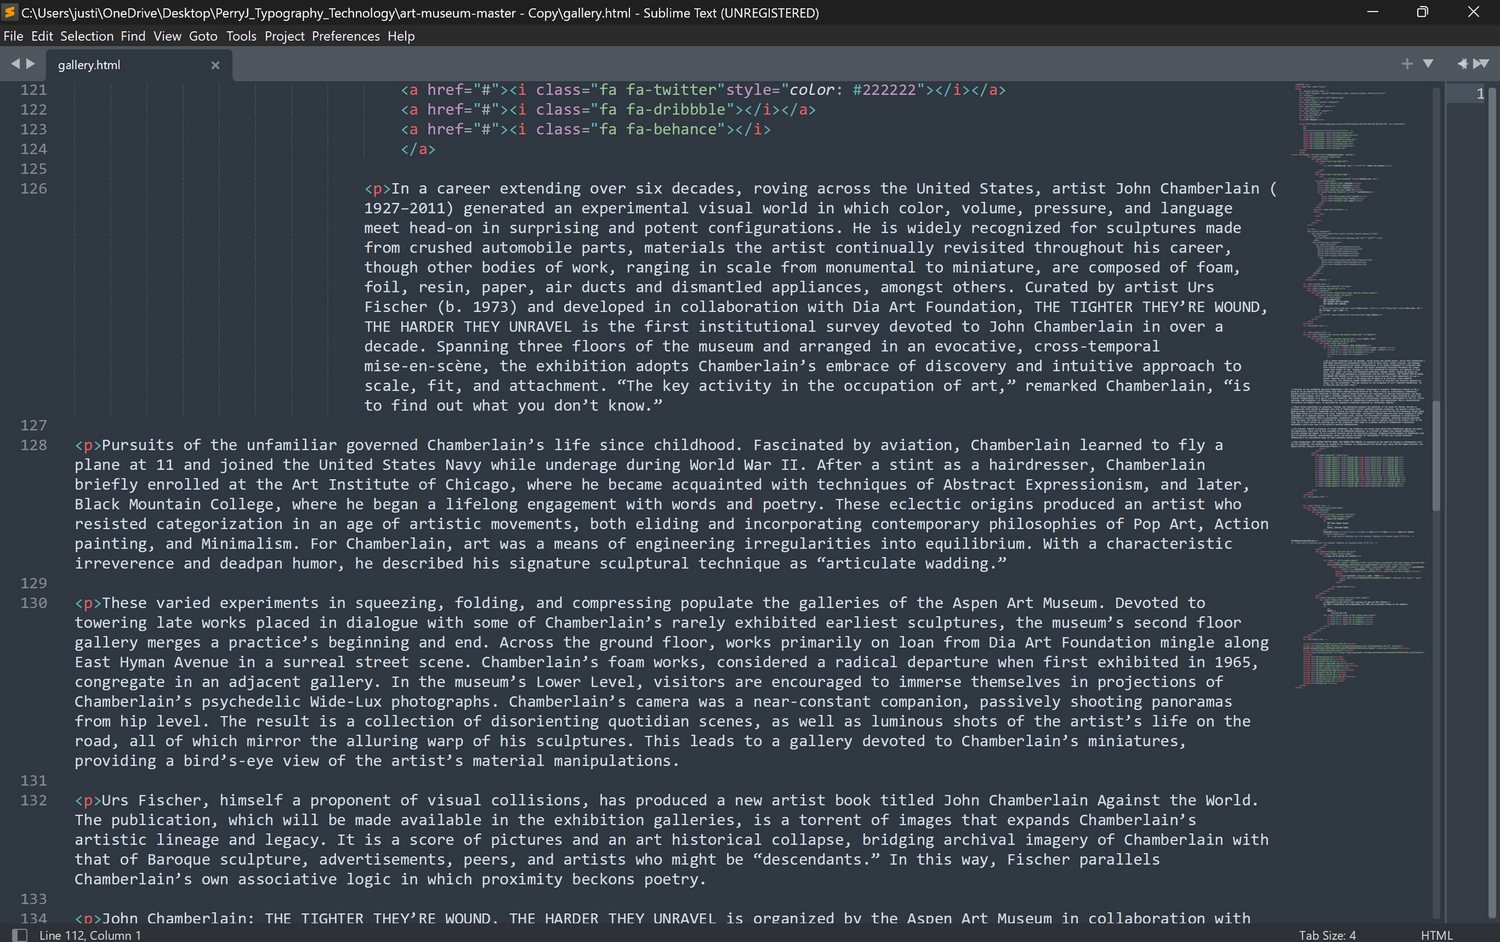Click line number 126 in the gutter
The image size is (1500, 942).
(34, 188)
